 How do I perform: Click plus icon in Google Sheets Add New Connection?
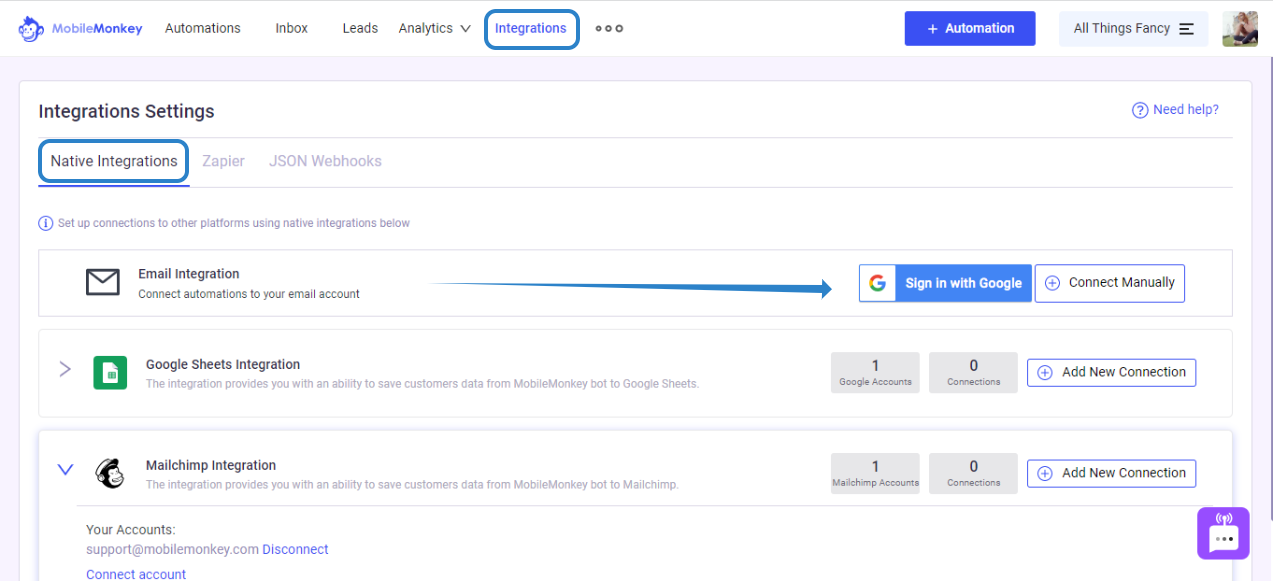click(x=1045, y=372)
